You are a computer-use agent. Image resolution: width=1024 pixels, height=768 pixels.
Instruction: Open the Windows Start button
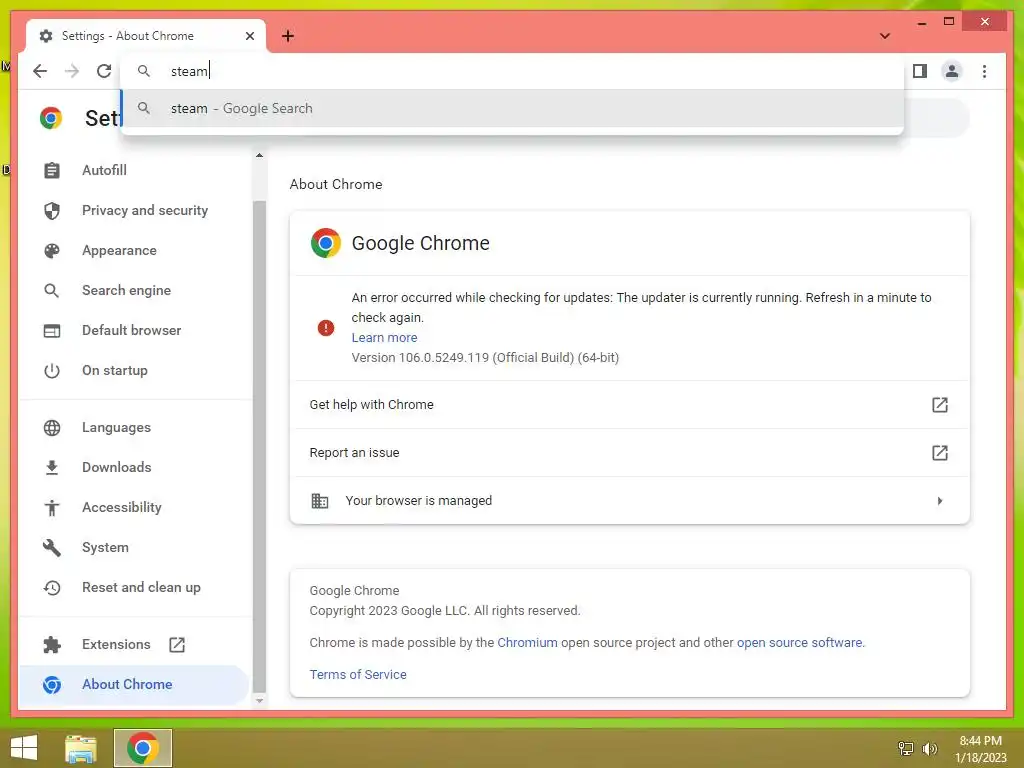click(x=24, y=748)
